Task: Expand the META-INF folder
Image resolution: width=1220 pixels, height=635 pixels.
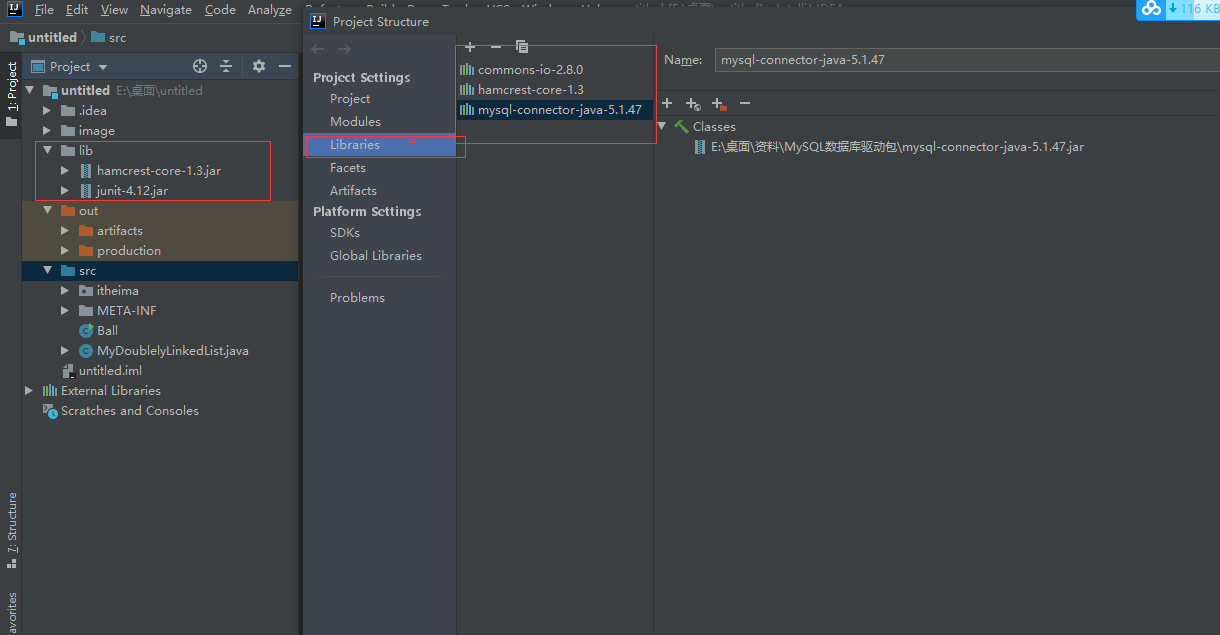Action: pos(65,310)
